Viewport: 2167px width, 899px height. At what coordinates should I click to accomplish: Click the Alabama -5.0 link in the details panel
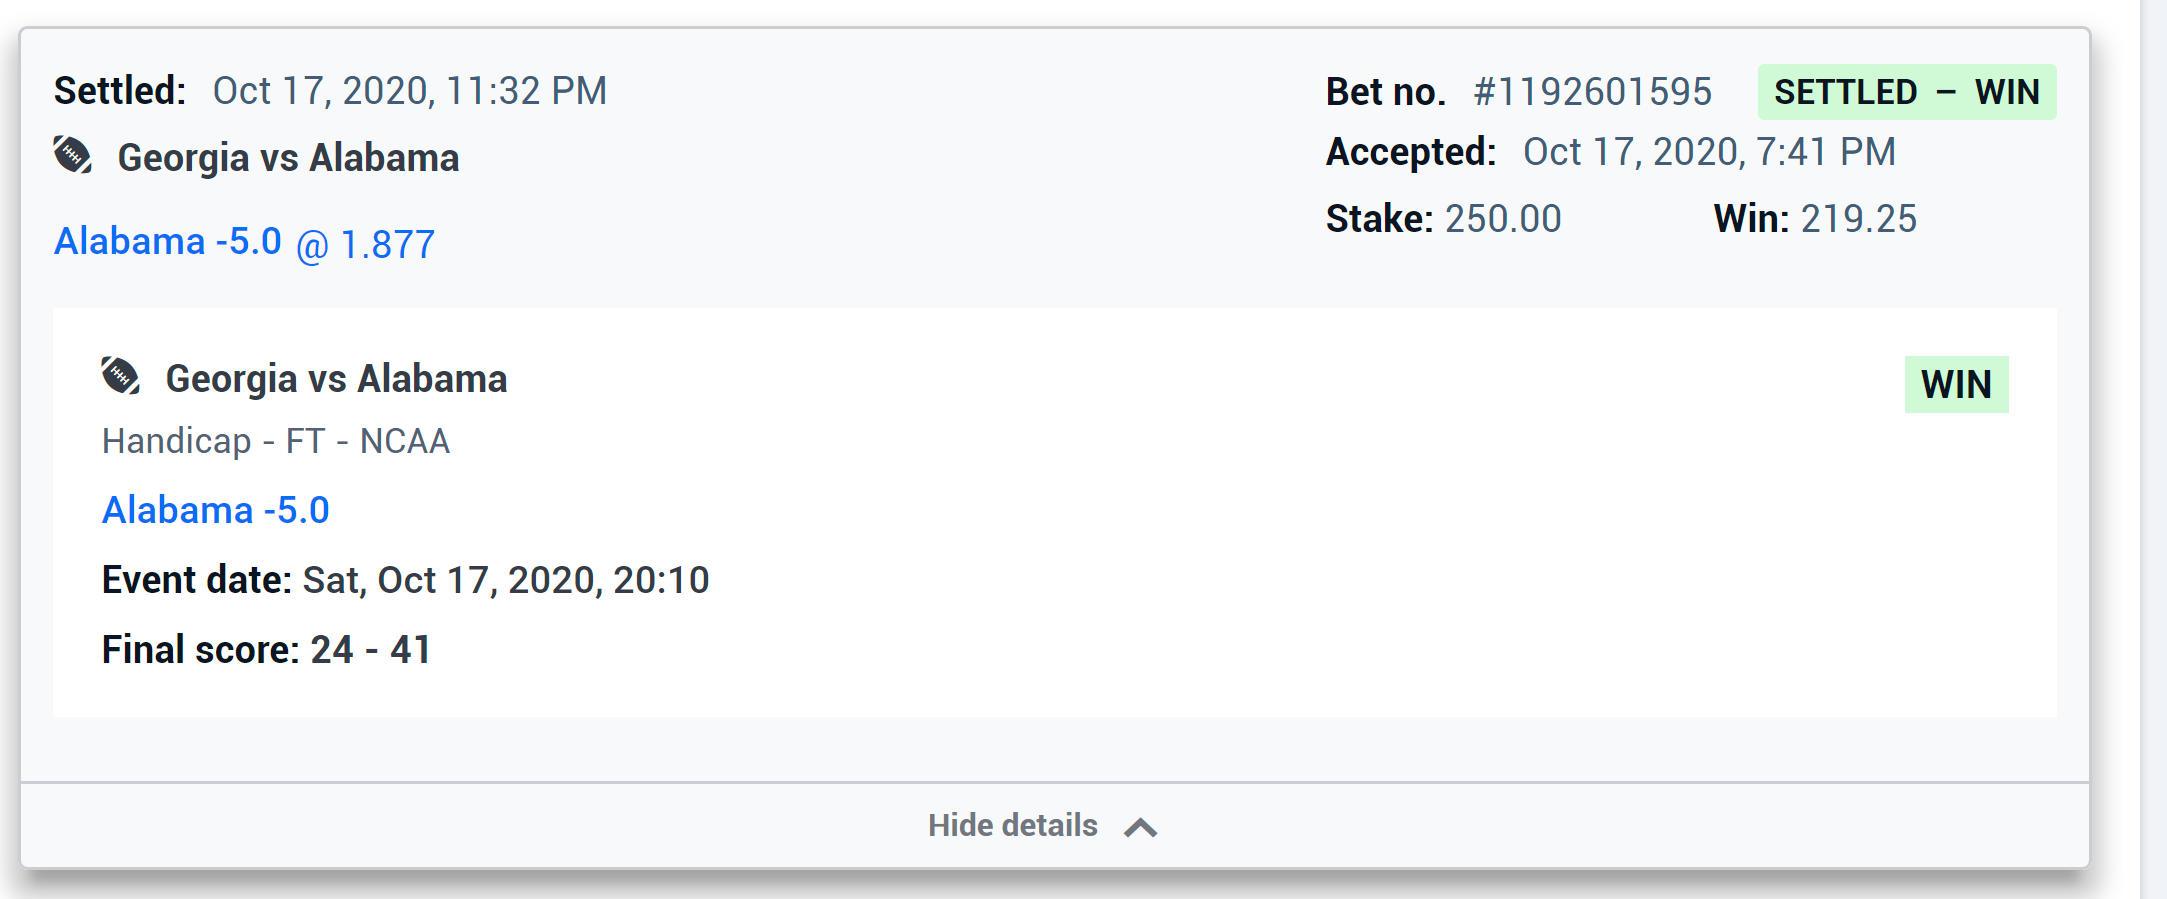click(216, 510)
